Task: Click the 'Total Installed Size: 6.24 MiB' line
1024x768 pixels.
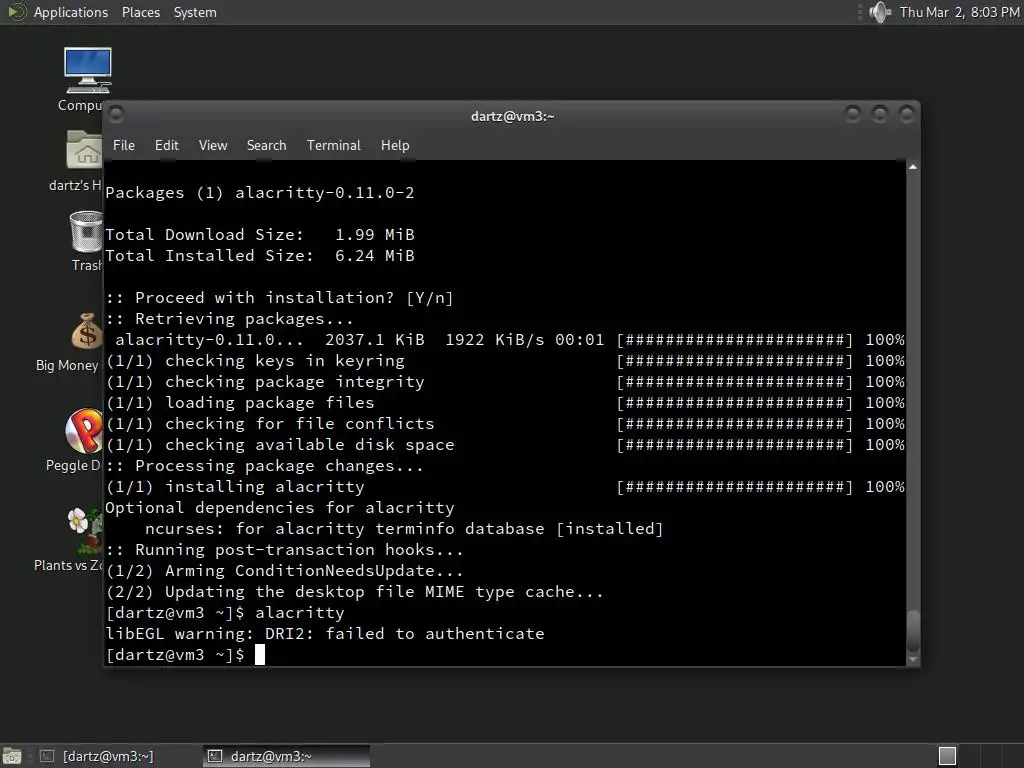Action: tap(260, 255)
